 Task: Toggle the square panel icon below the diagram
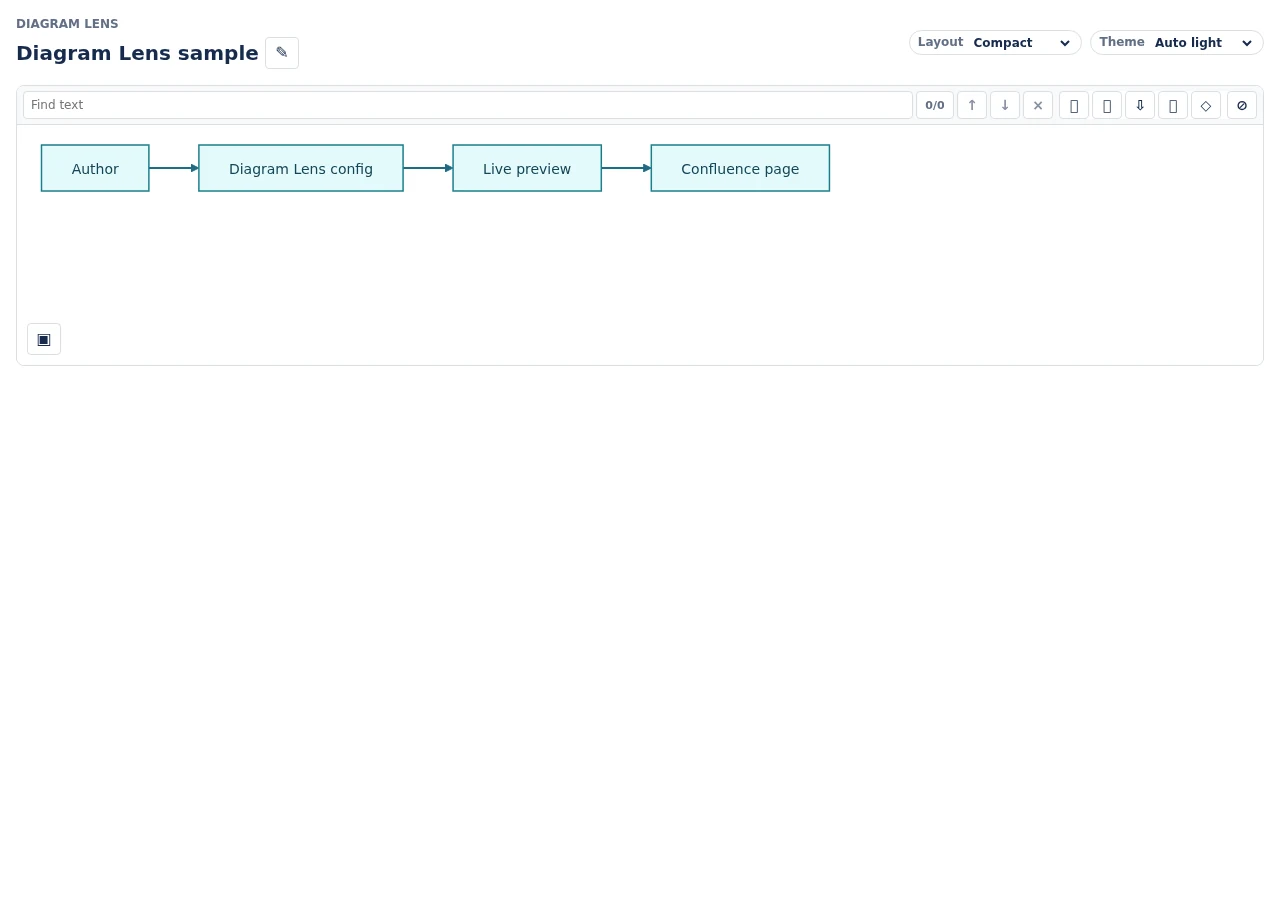tap(44, 339)
